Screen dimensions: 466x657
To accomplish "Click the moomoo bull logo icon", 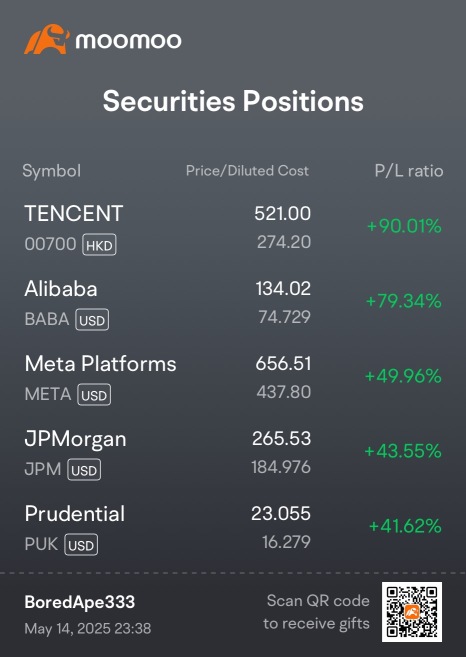I will pyautogui.click(x=47, y=39).
